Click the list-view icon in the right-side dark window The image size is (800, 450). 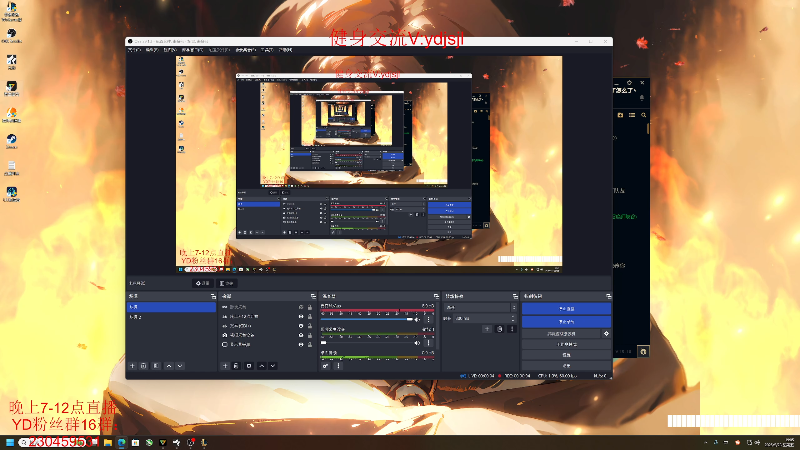[632, 115]
